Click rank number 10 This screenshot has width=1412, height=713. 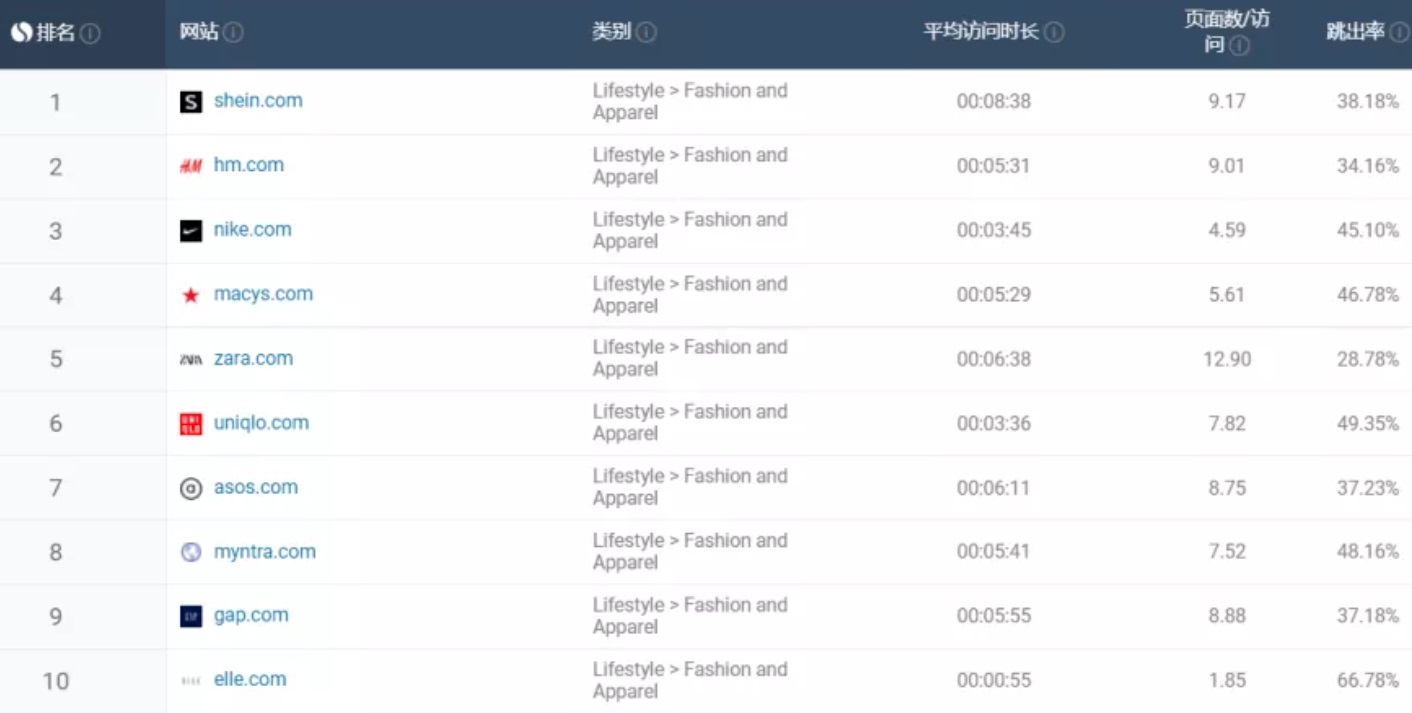[x=56, y=681]
